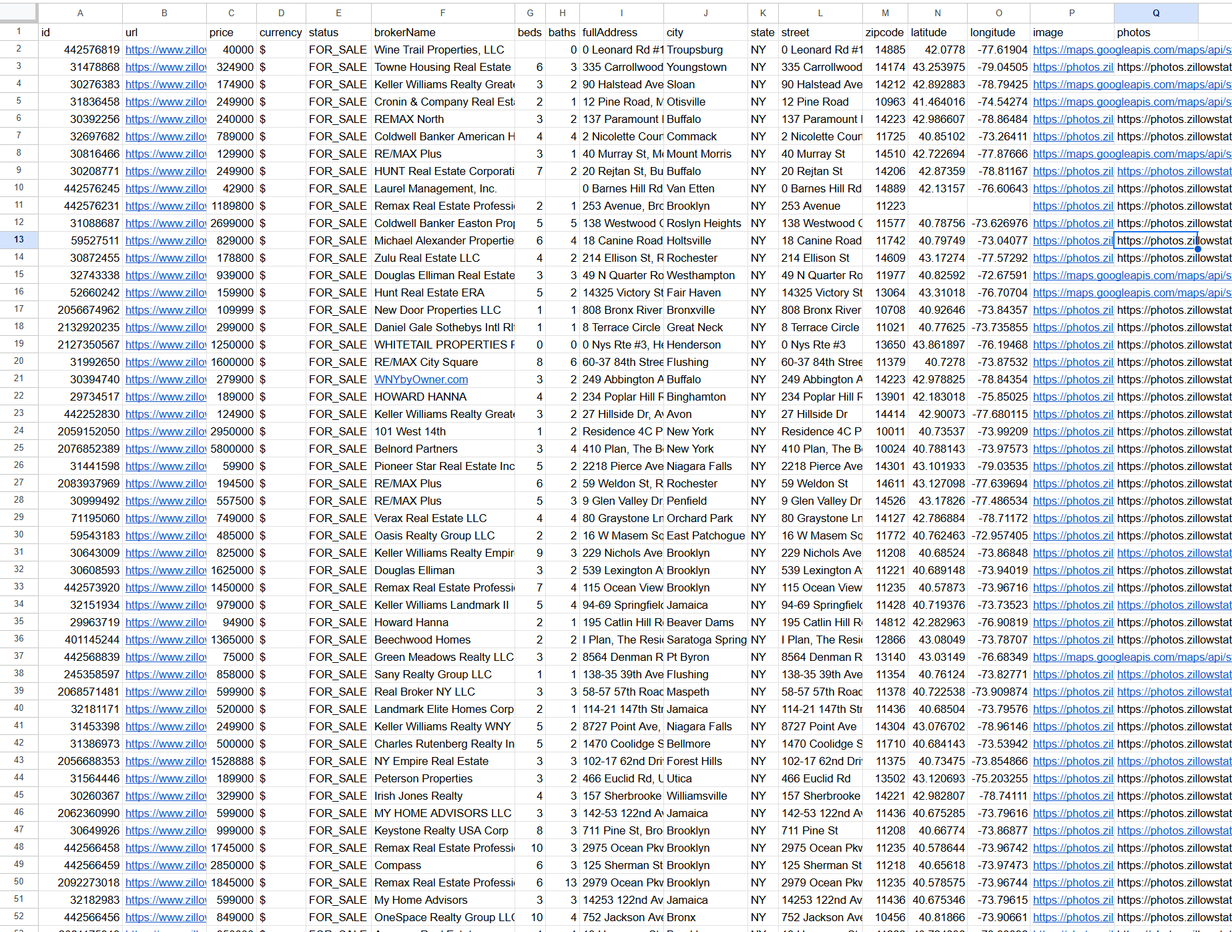The width and height of the screenshot is (1232, 932).
Task: Select column M header
Action: [x=885, y=13]
